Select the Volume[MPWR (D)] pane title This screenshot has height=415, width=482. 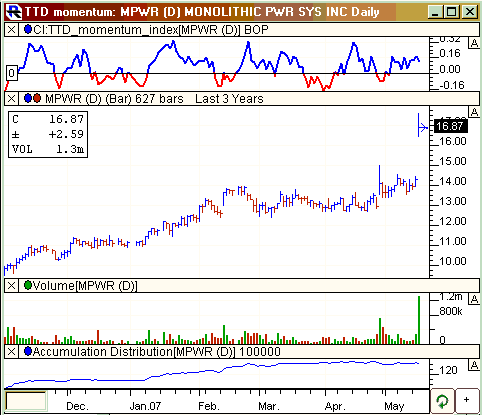85,286
